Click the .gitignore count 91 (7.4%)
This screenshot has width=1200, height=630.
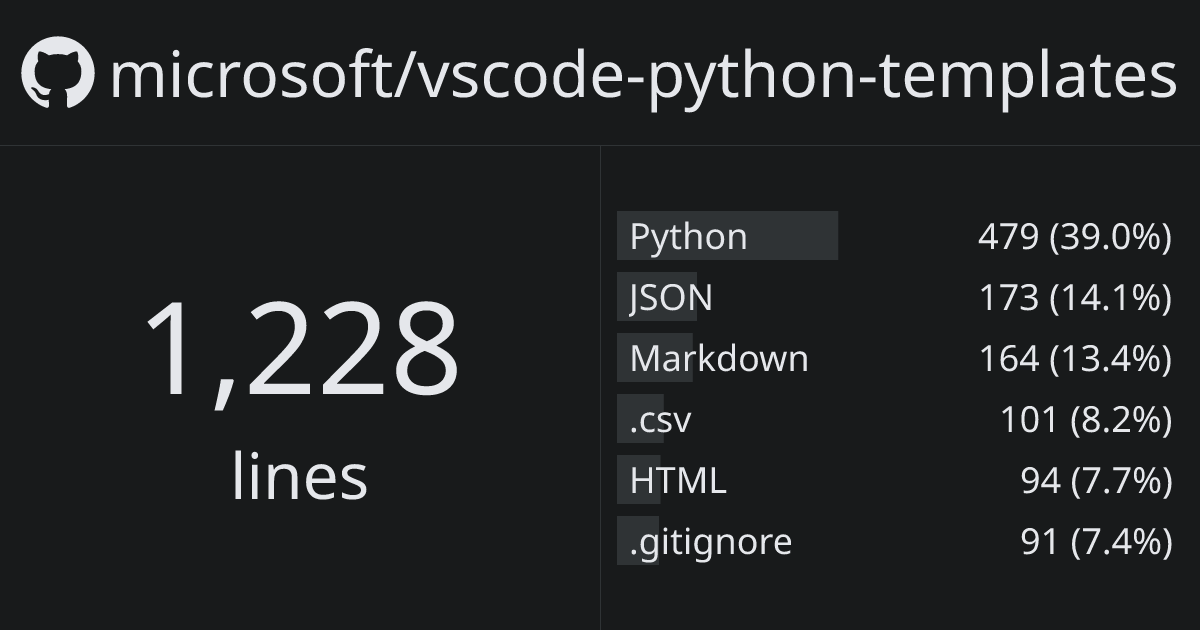1096,542
